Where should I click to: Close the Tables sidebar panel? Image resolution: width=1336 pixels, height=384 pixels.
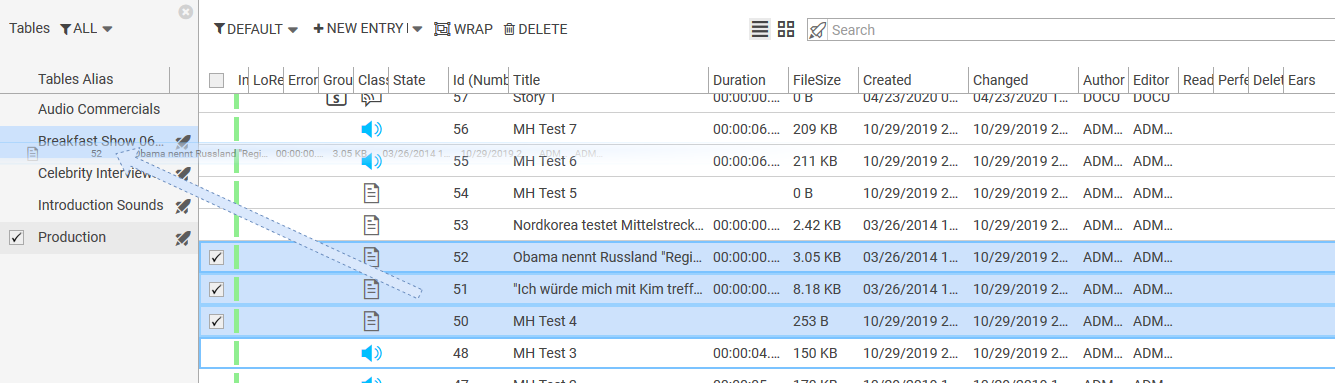tap(185, 12)
